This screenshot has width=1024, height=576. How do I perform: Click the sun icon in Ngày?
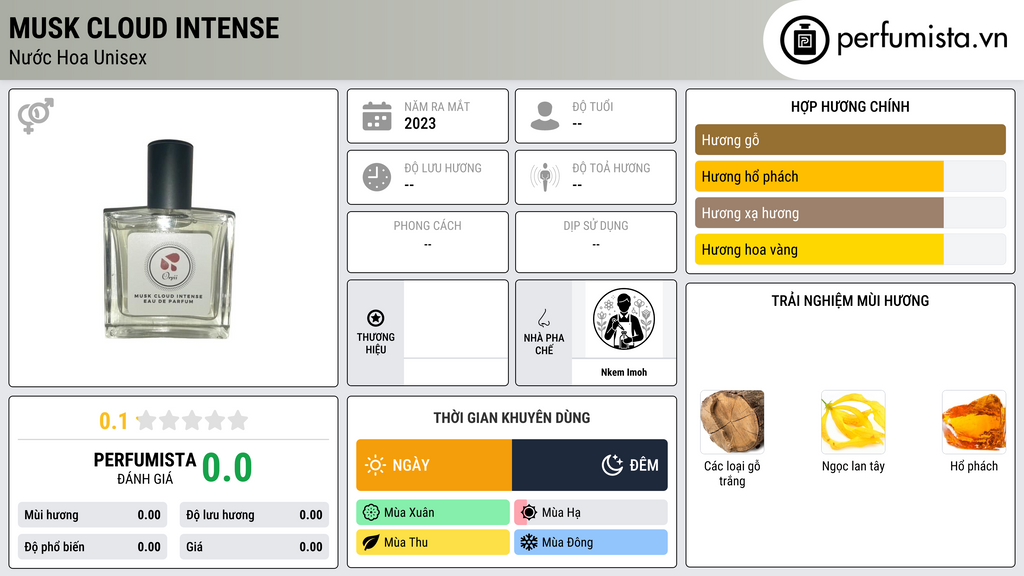point(376,465)
